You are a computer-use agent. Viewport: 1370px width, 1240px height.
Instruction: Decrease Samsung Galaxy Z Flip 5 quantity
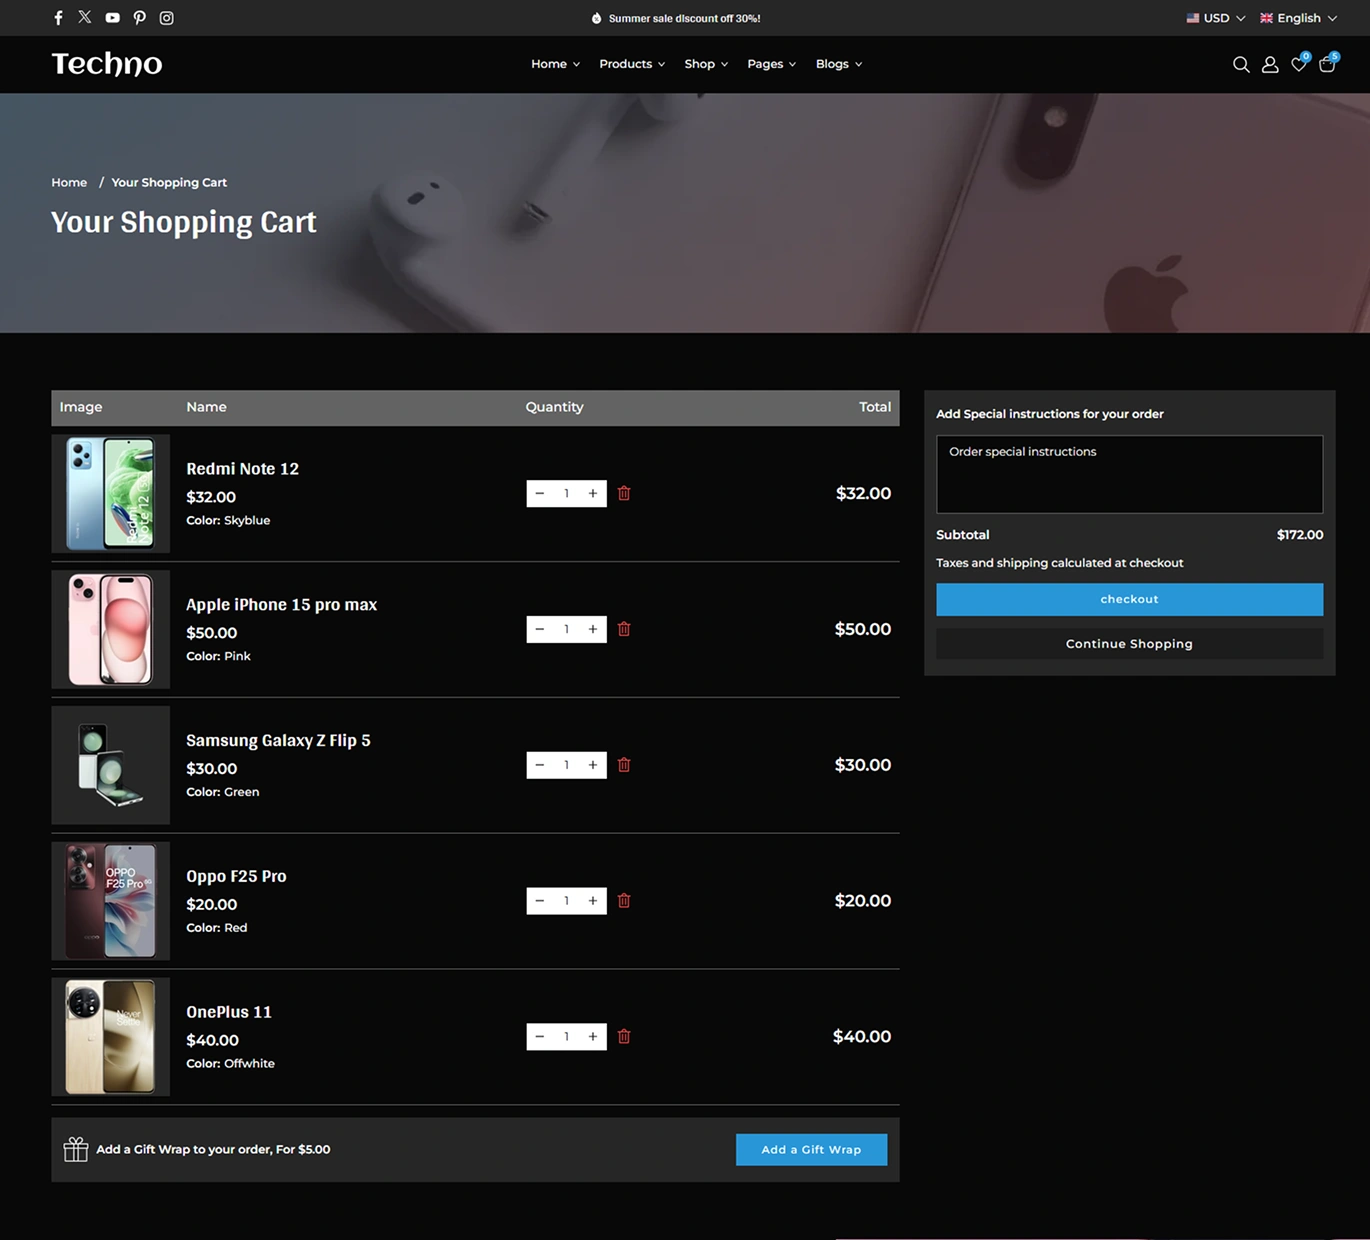540,765
